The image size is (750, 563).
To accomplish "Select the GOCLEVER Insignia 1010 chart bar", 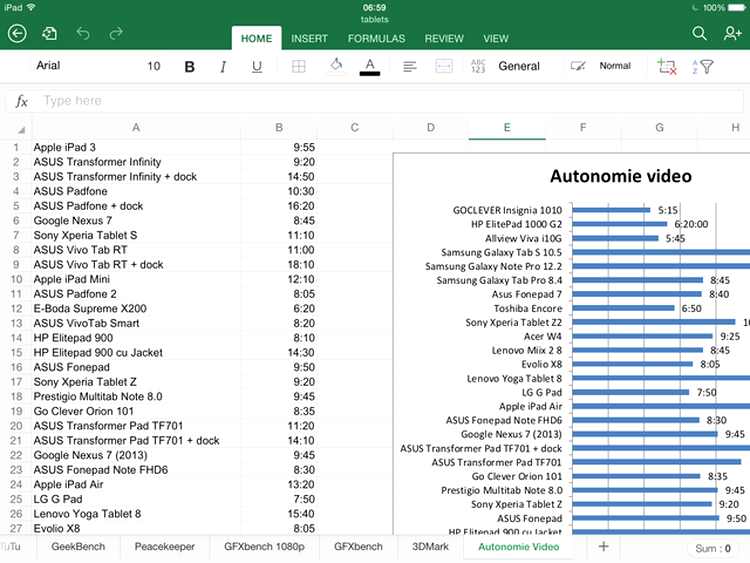I will [x=611, y=210].
